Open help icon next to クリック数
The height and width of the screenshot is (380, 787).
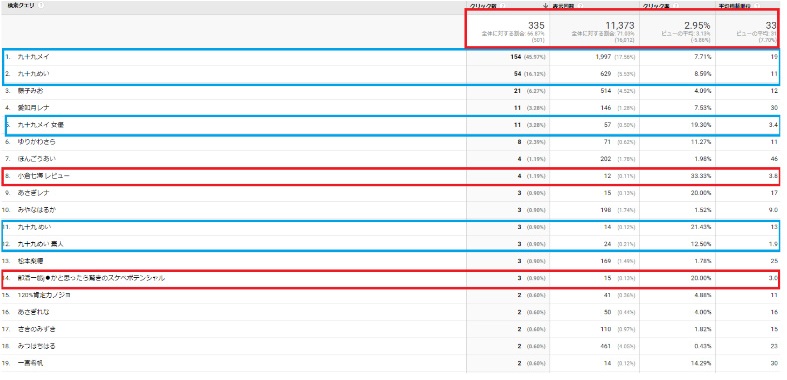click(502, 7)
